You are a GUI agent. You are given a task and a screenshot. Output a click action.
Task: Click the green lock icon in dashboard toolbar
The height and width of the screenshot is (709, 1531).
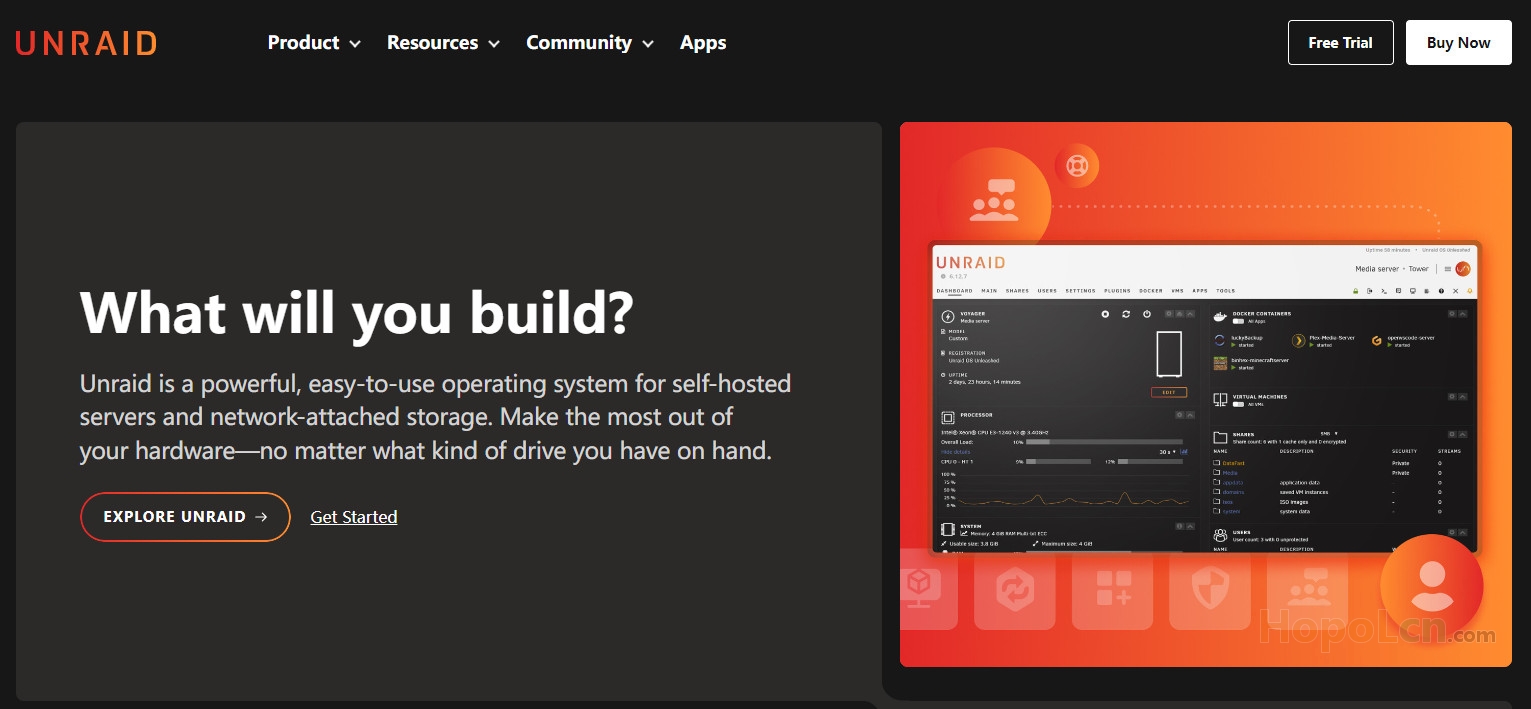tap(1355, 291)
